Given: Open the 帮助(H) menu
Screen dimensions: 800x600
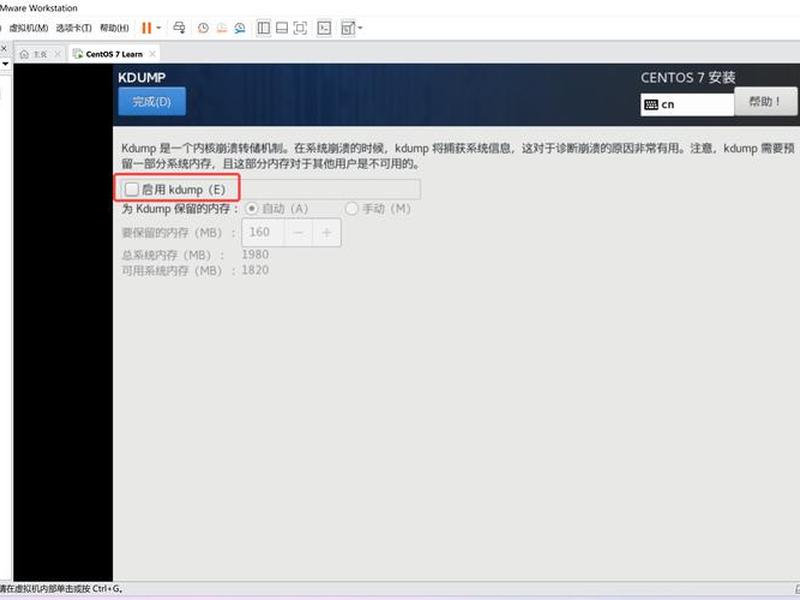Looking at the screenshot, I should 114,28.
